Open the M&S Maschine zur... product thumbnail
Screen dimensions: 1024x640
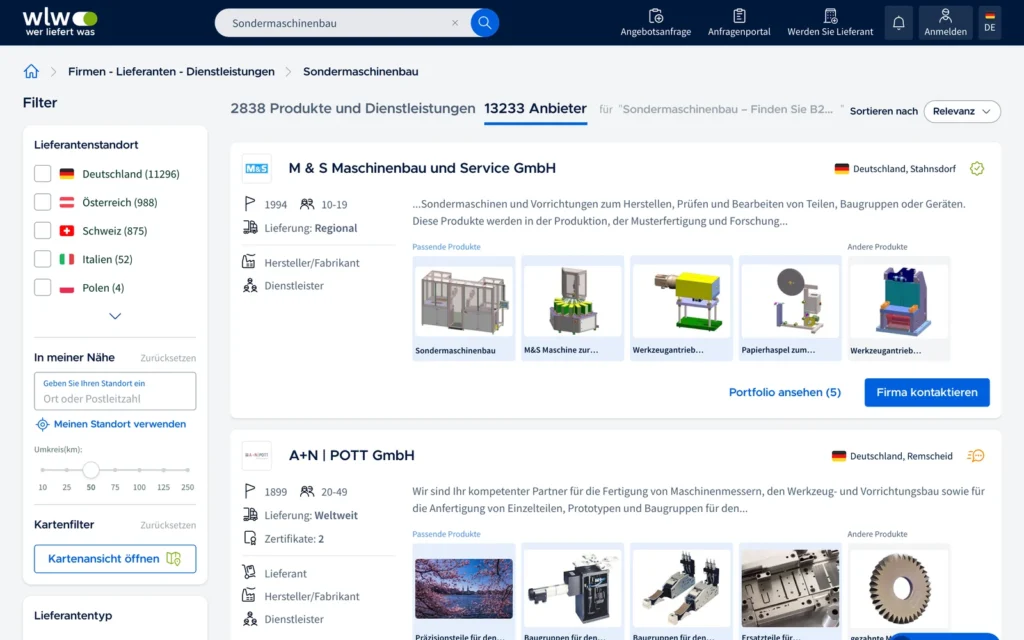573,308
